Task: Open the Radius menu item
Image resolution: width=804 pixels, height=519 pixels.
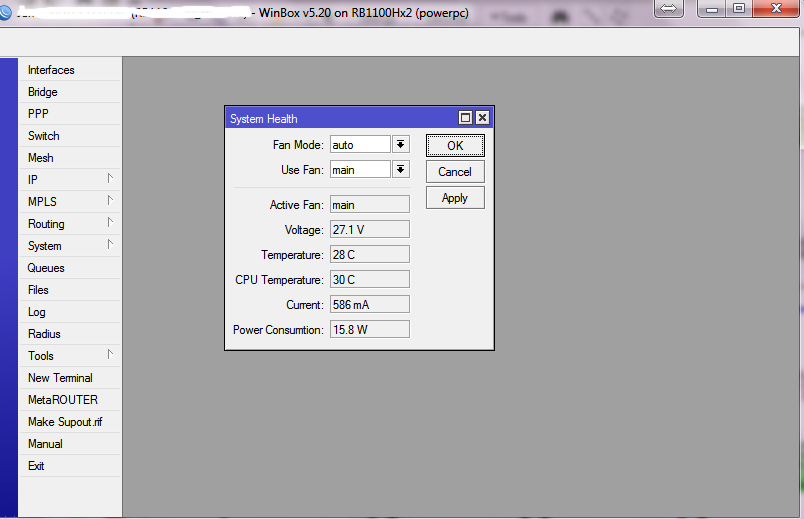Action: click(70, 334)
